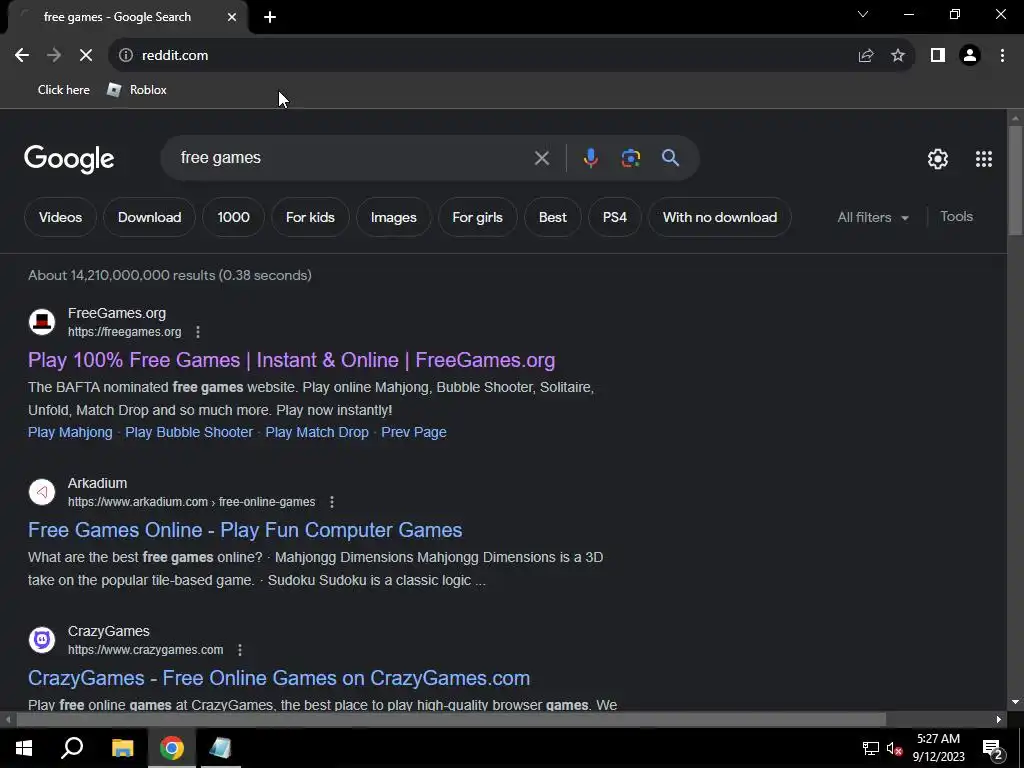Share this page icon in address bar
The image size is (1024, 768).
[866, 56]
